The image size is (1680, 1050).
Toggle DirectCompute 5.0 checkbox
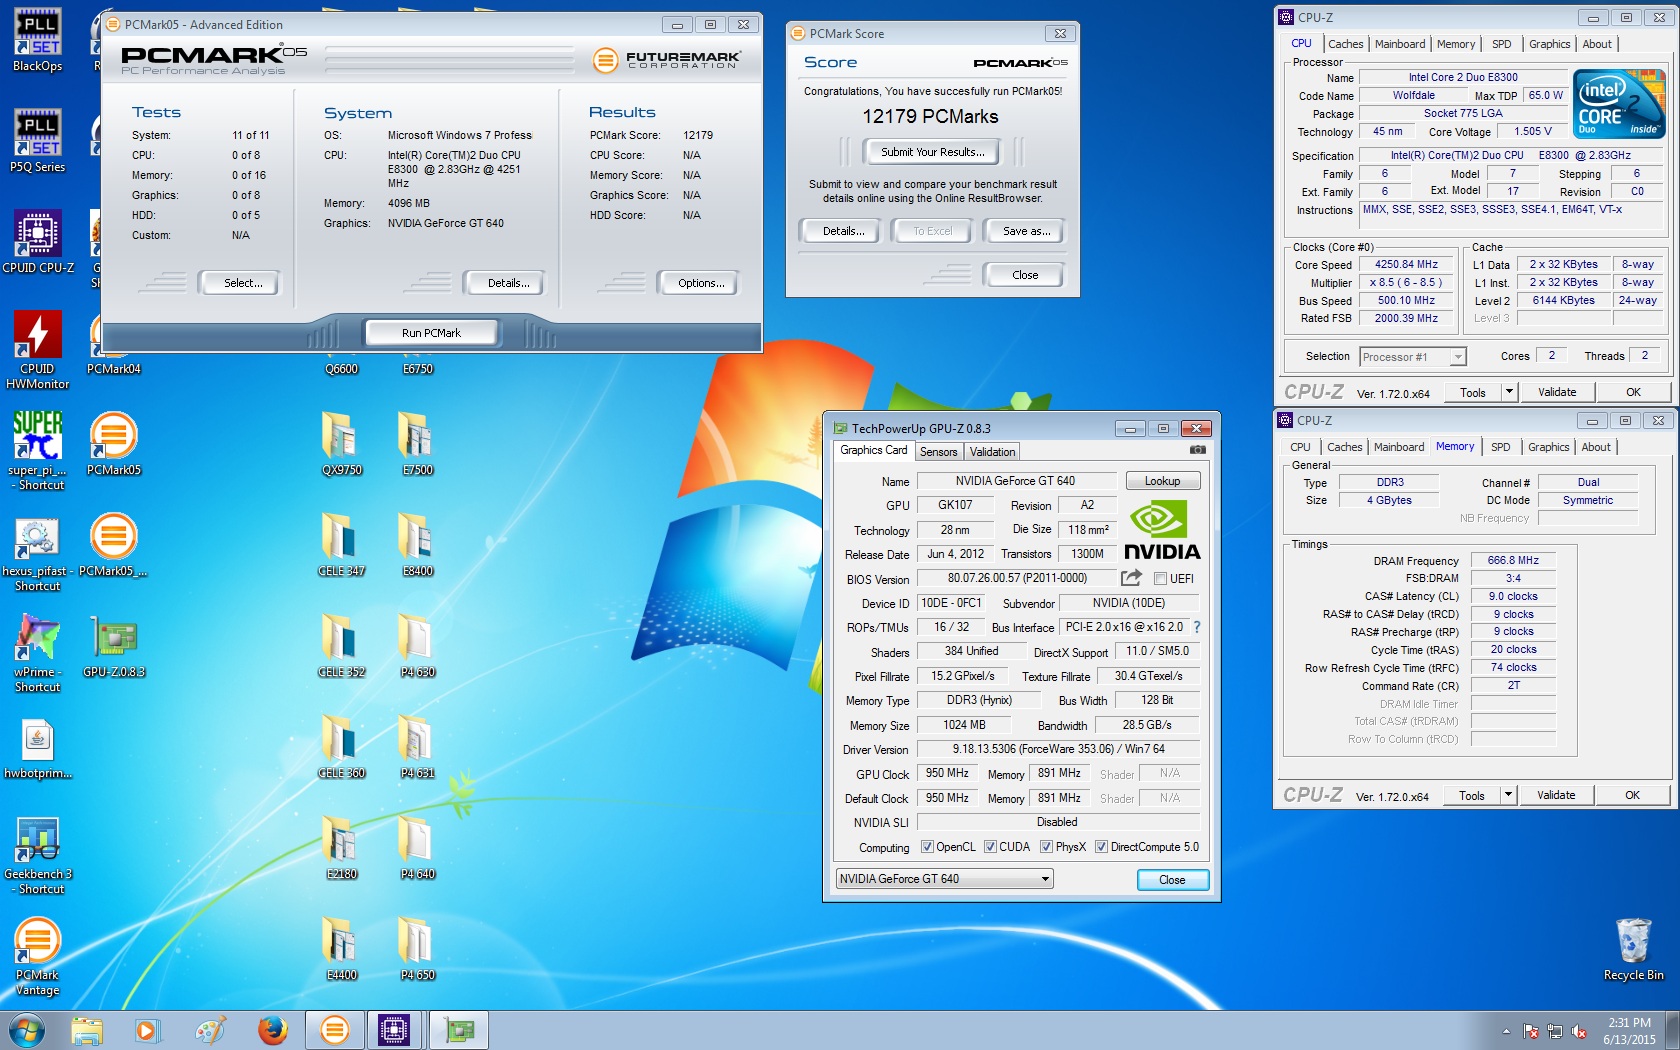pos(1101,847)
